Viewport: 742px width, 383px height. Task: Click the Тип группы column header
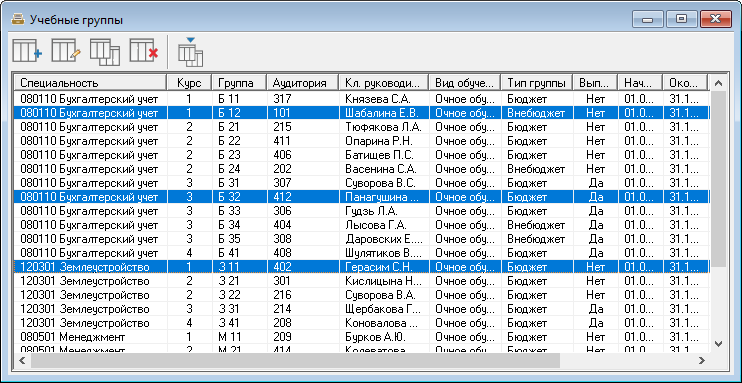(x=537, y=83)
